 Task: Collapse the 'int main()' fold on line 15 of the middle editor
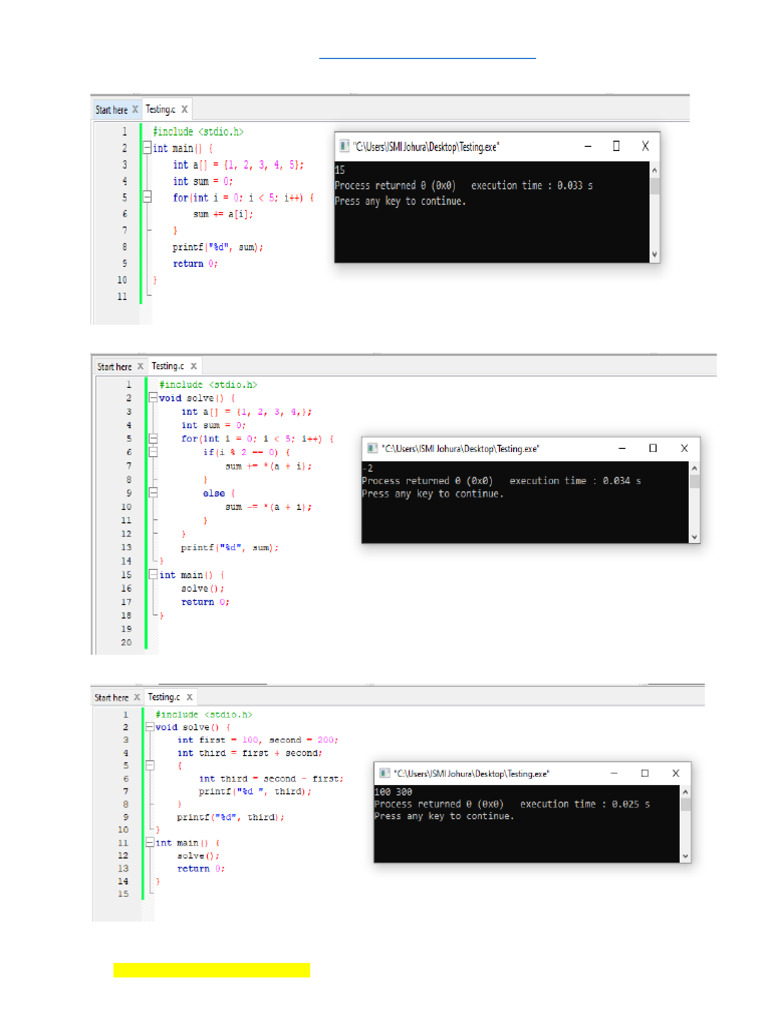click(153, 574)
